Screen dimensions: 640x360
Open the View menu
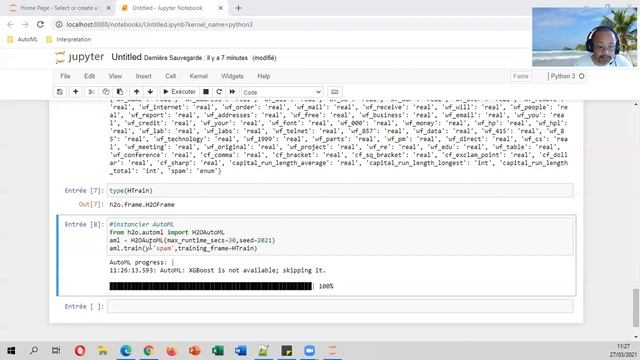pyautogui.click(x=115, y=76)
